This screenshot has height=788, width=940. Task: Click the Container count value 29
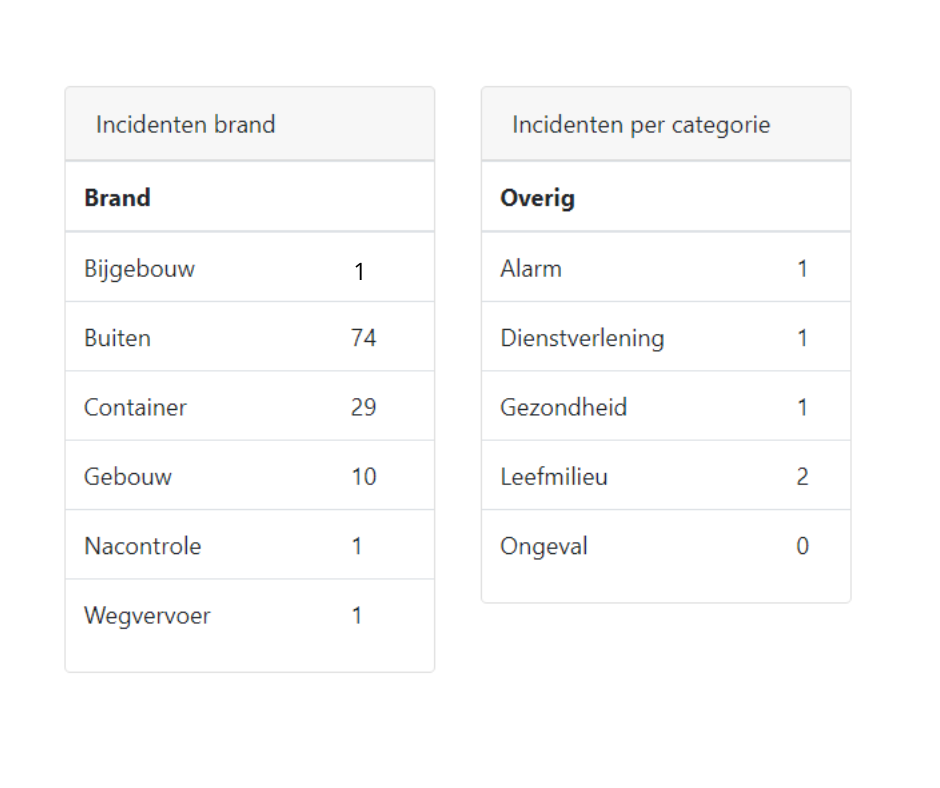tap(363, 407)
